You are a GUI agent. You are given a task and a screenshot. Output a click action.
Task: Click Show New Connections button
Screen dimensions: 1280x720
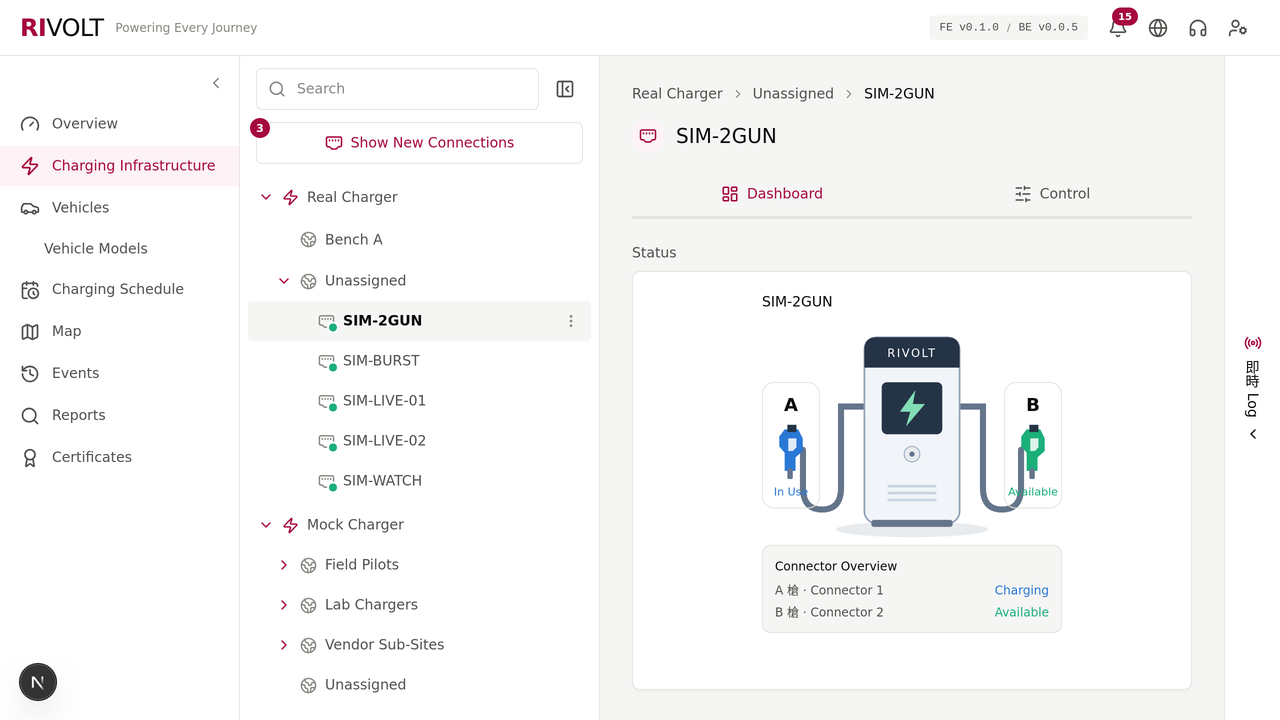[419, 143]
